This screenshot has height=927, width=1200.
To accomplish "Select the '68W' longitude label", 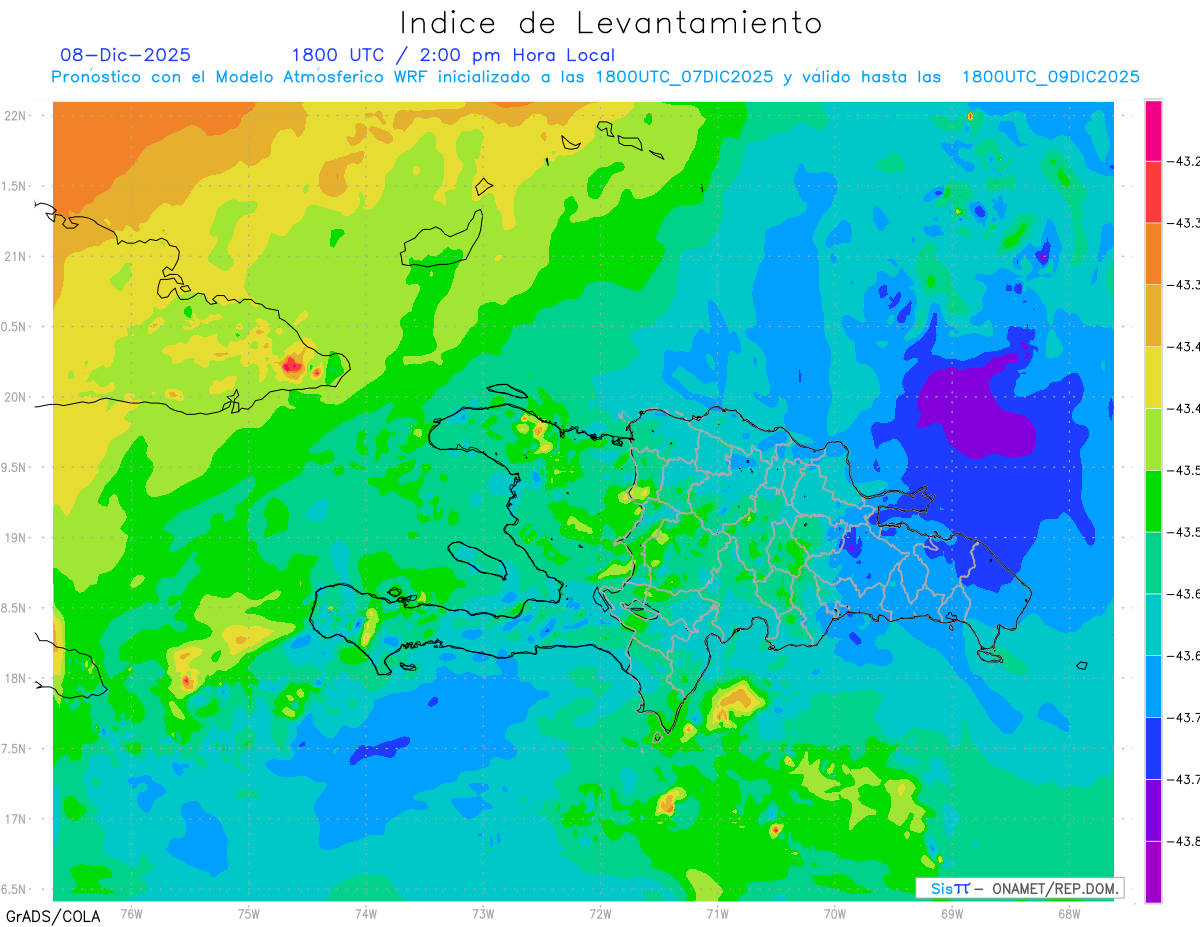I will click(x=1069, y=913).
